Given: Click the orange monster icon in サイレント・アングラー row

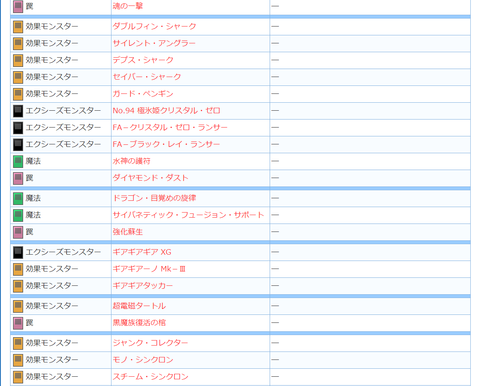Looking at the screenshot, I should pos(18,43).
